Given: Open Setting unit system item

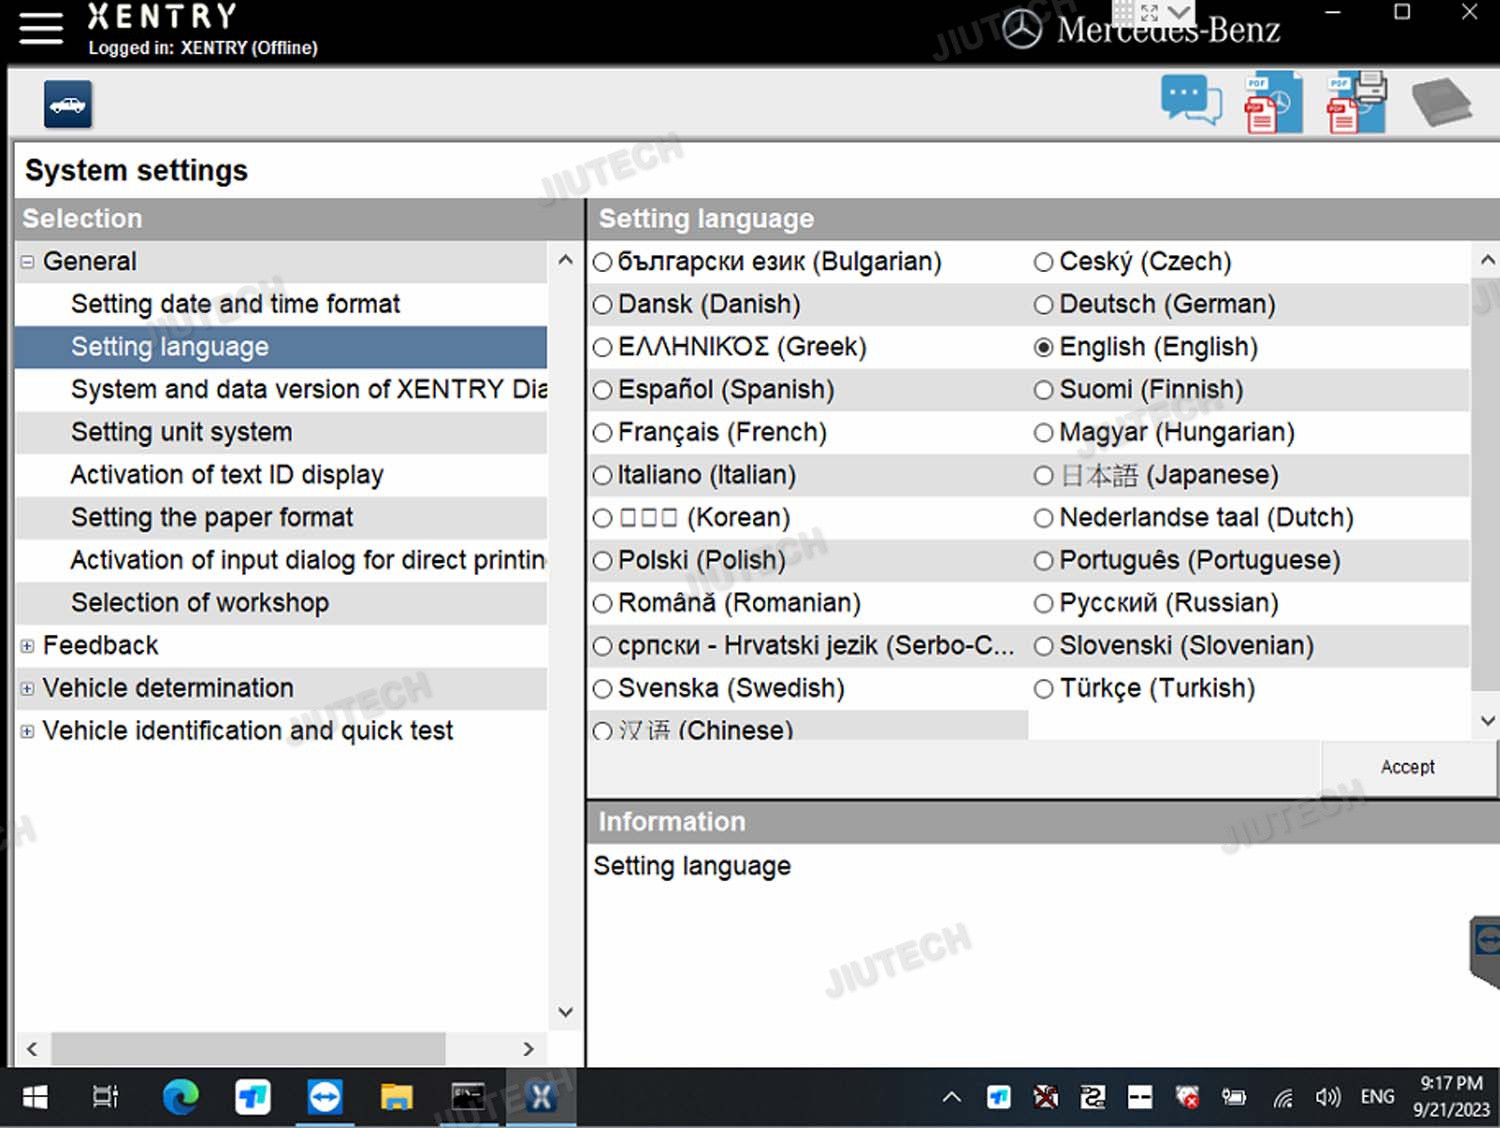Looking at the screenshot, I should (181, 433).
